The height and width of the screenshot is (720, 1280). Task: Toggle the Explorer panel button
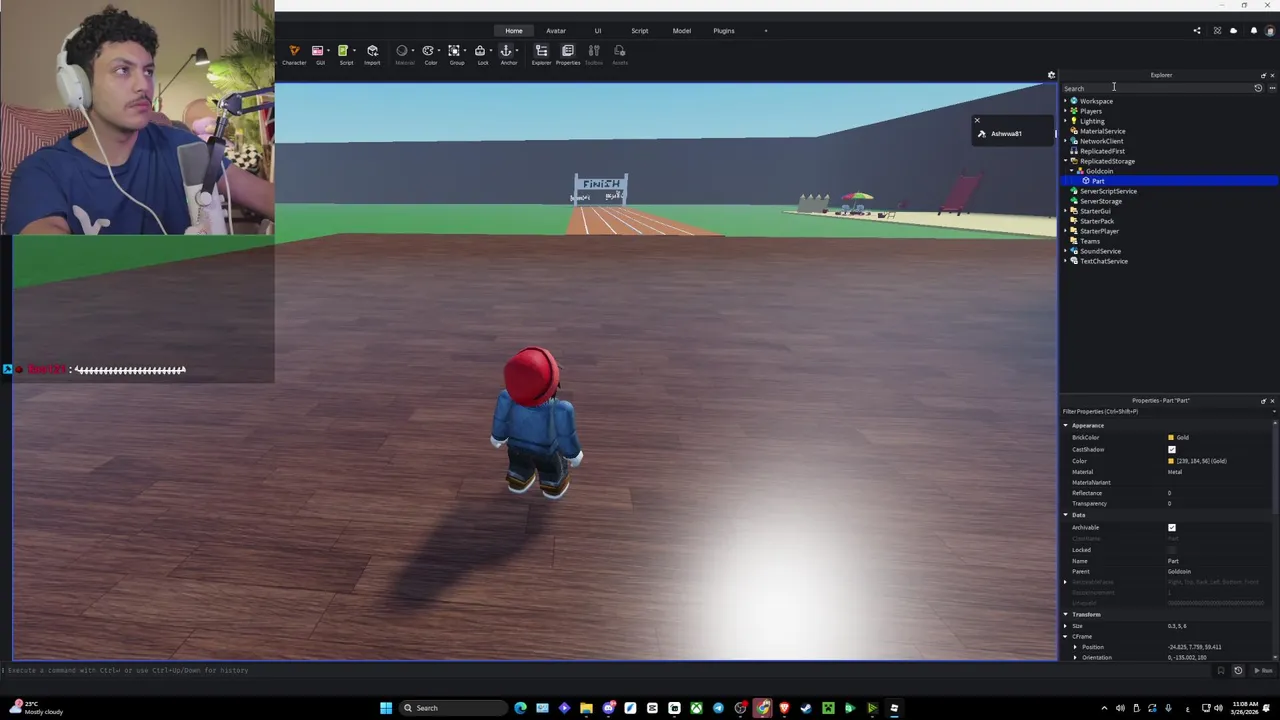pyautogui.click(x=541, y=54)
